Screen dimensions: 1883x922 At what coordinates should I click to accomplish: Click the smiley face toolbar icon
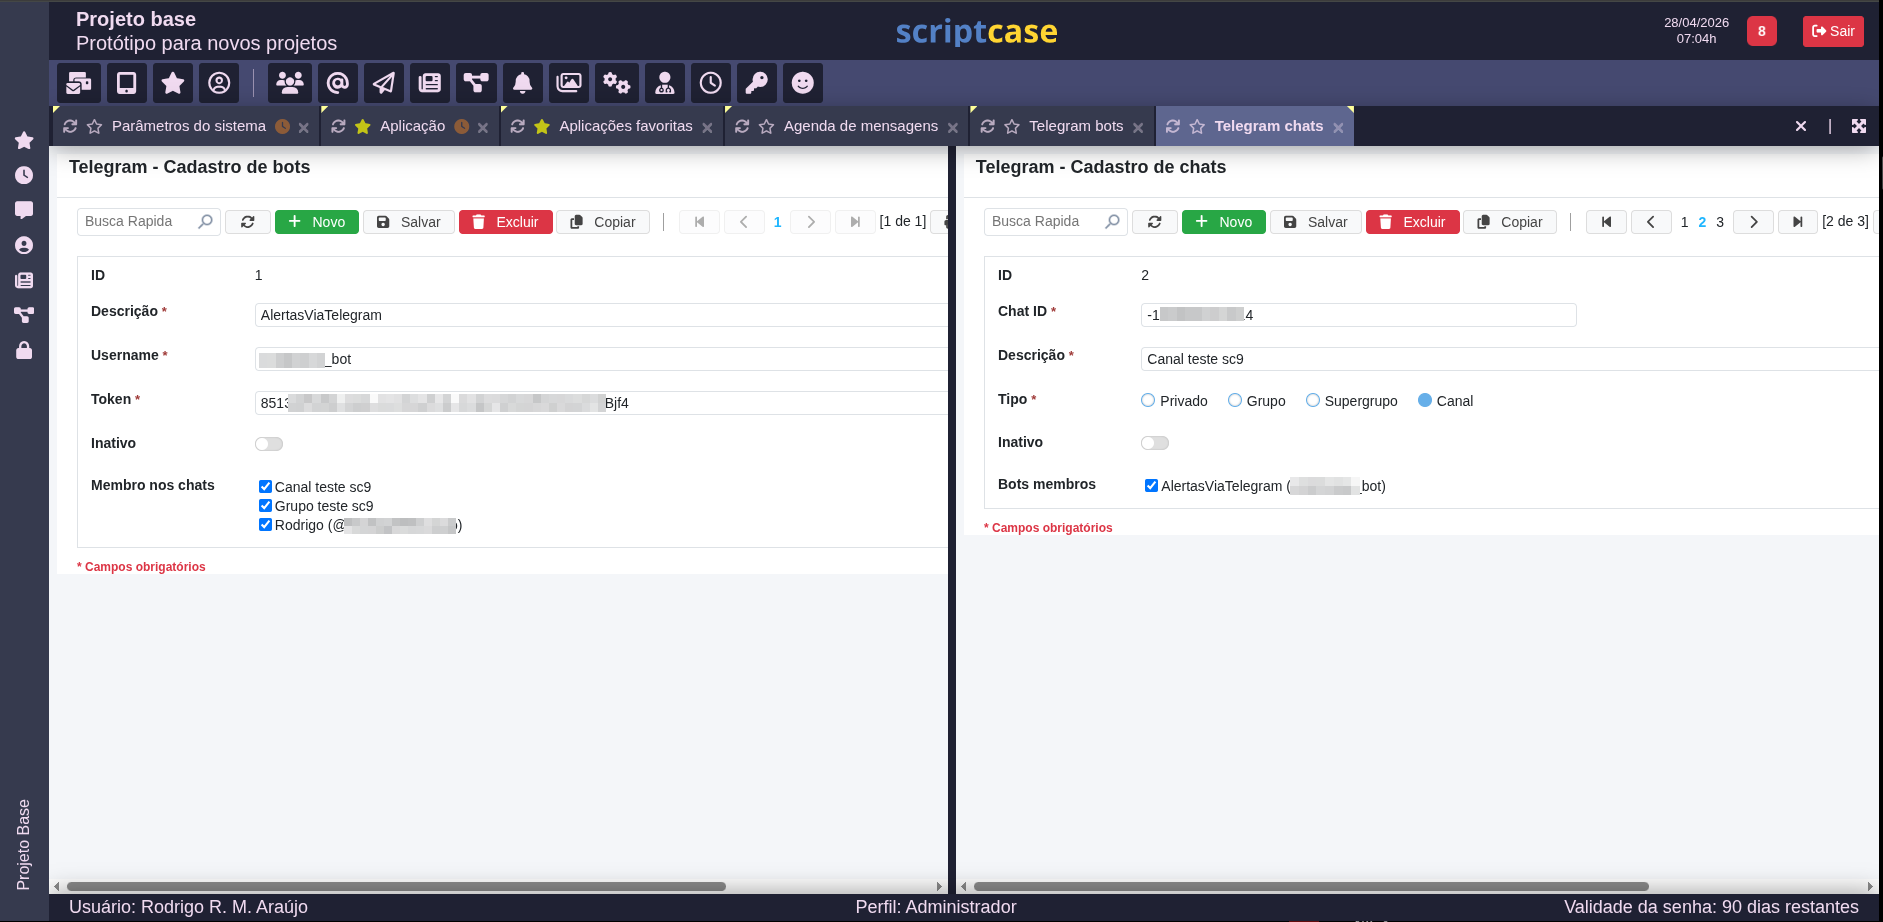(803, 83)
